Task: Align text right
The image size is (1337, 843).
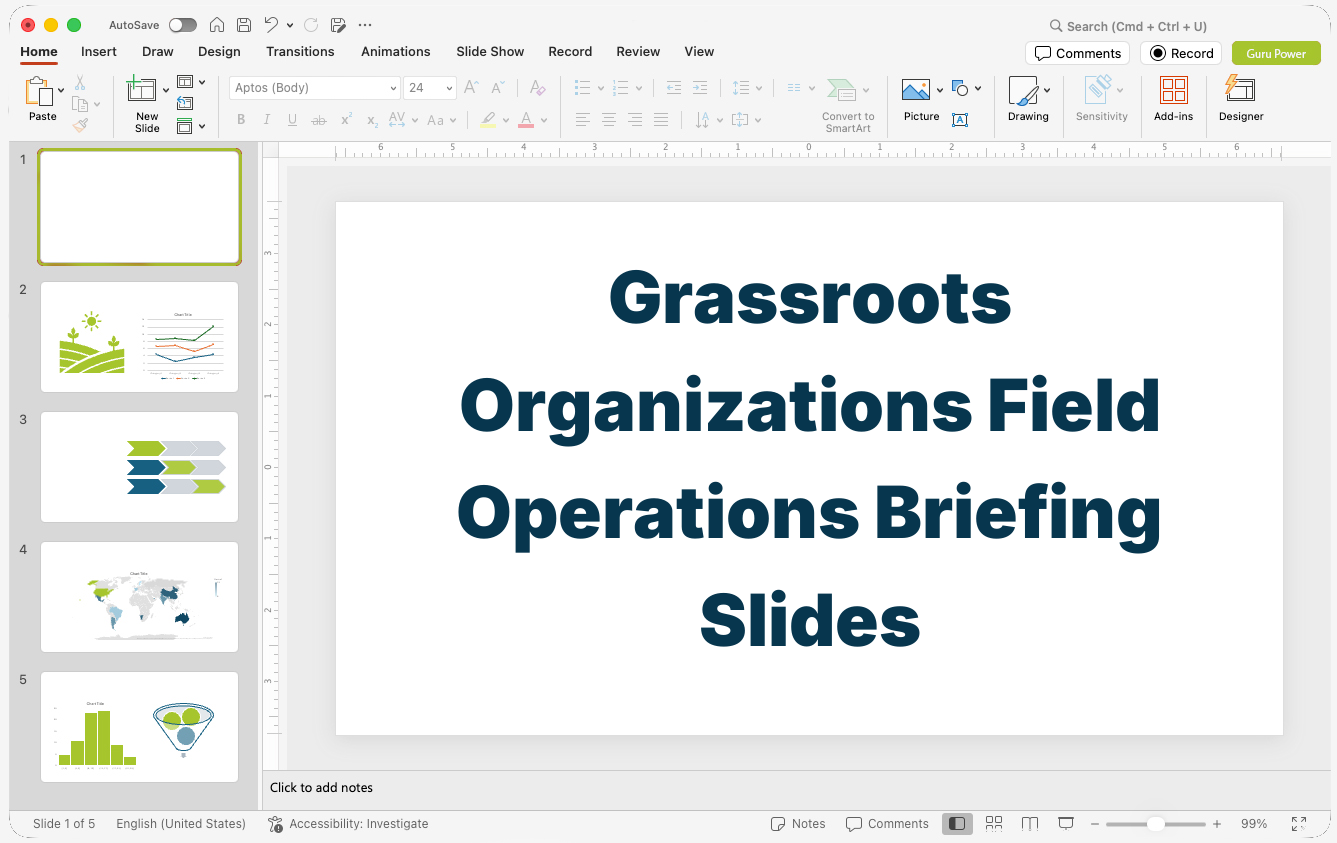Action: click(635, 120)
